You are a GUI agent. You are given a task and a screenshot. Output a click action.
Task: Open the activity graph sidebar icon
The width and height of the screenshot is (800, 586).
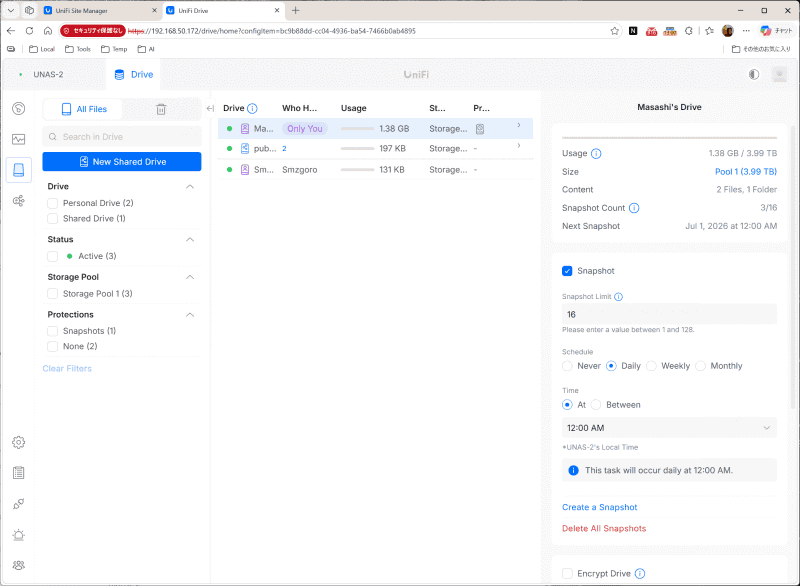pyautogui.click(x=19, y=139)
